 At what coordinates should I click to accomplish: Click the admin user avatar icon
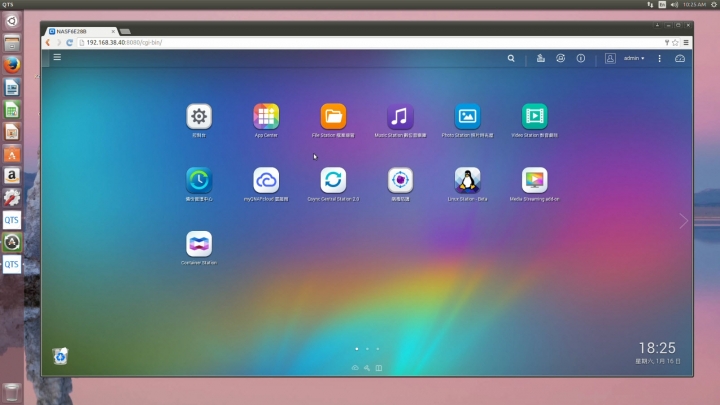[x=610, y=58]
